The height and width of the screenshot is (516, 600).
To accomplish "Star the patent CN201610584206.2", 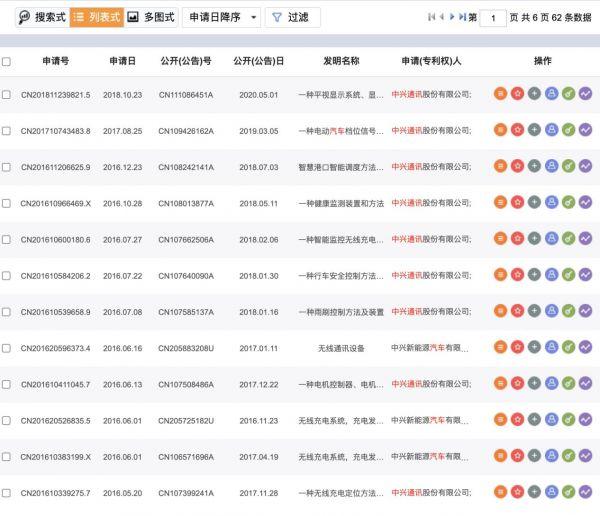I will (x=517, y=274).
